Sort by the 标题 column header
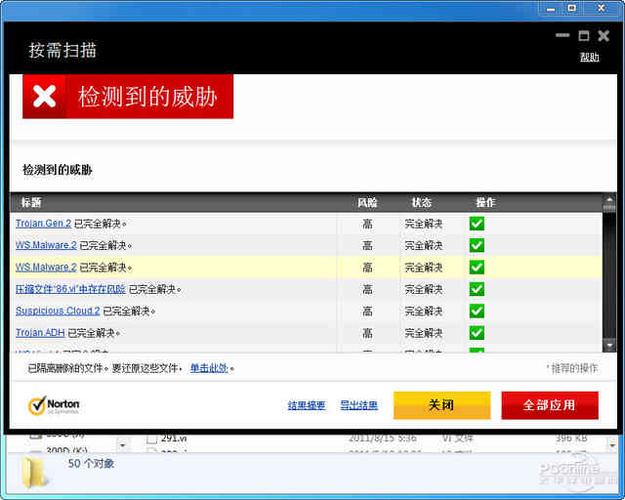This screenshot has width=625, height=500. (31, 203)
